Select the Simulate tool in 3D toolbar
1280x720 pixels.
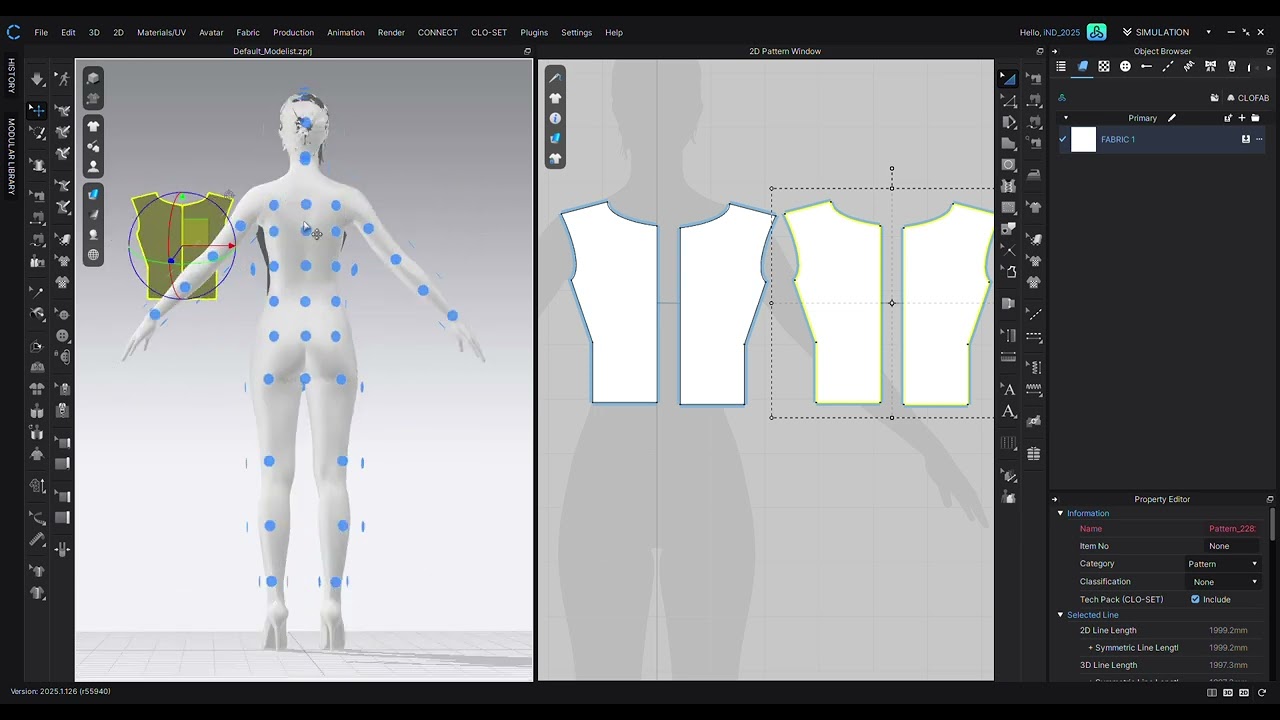point(37,79)
